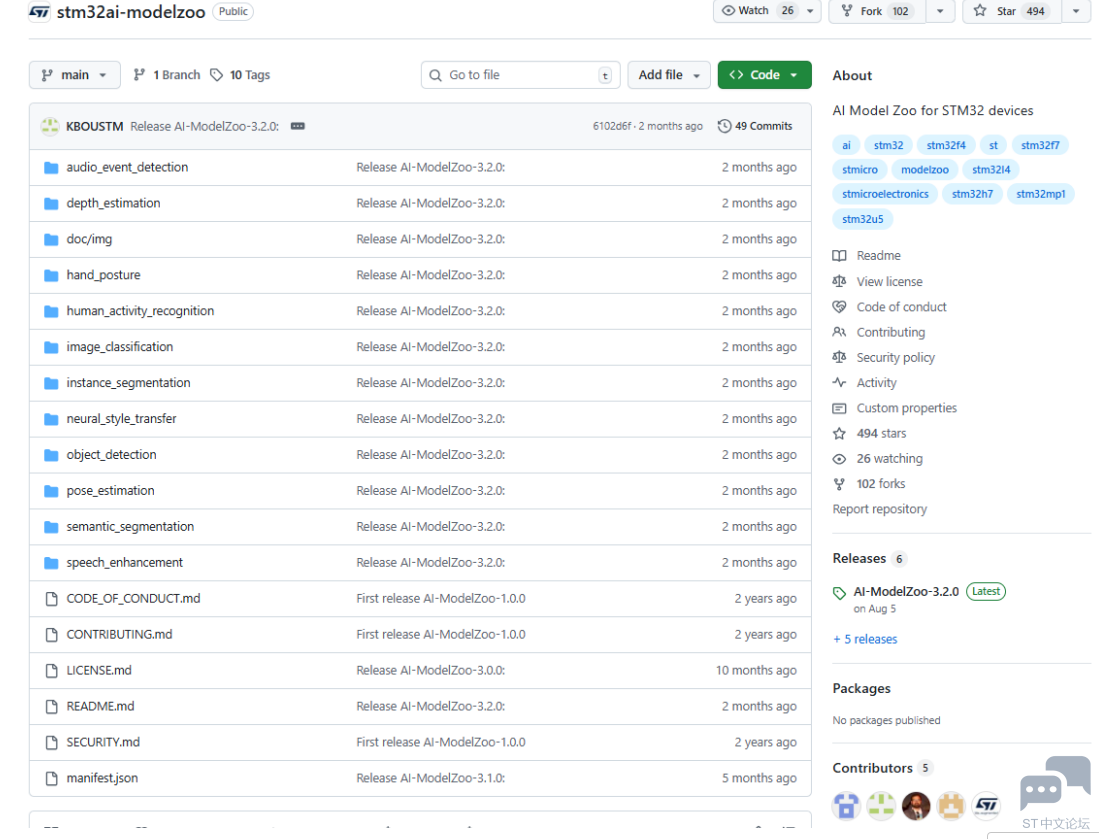
Task: Click the star icon next to 494 stars
Action: click(839, 434)
